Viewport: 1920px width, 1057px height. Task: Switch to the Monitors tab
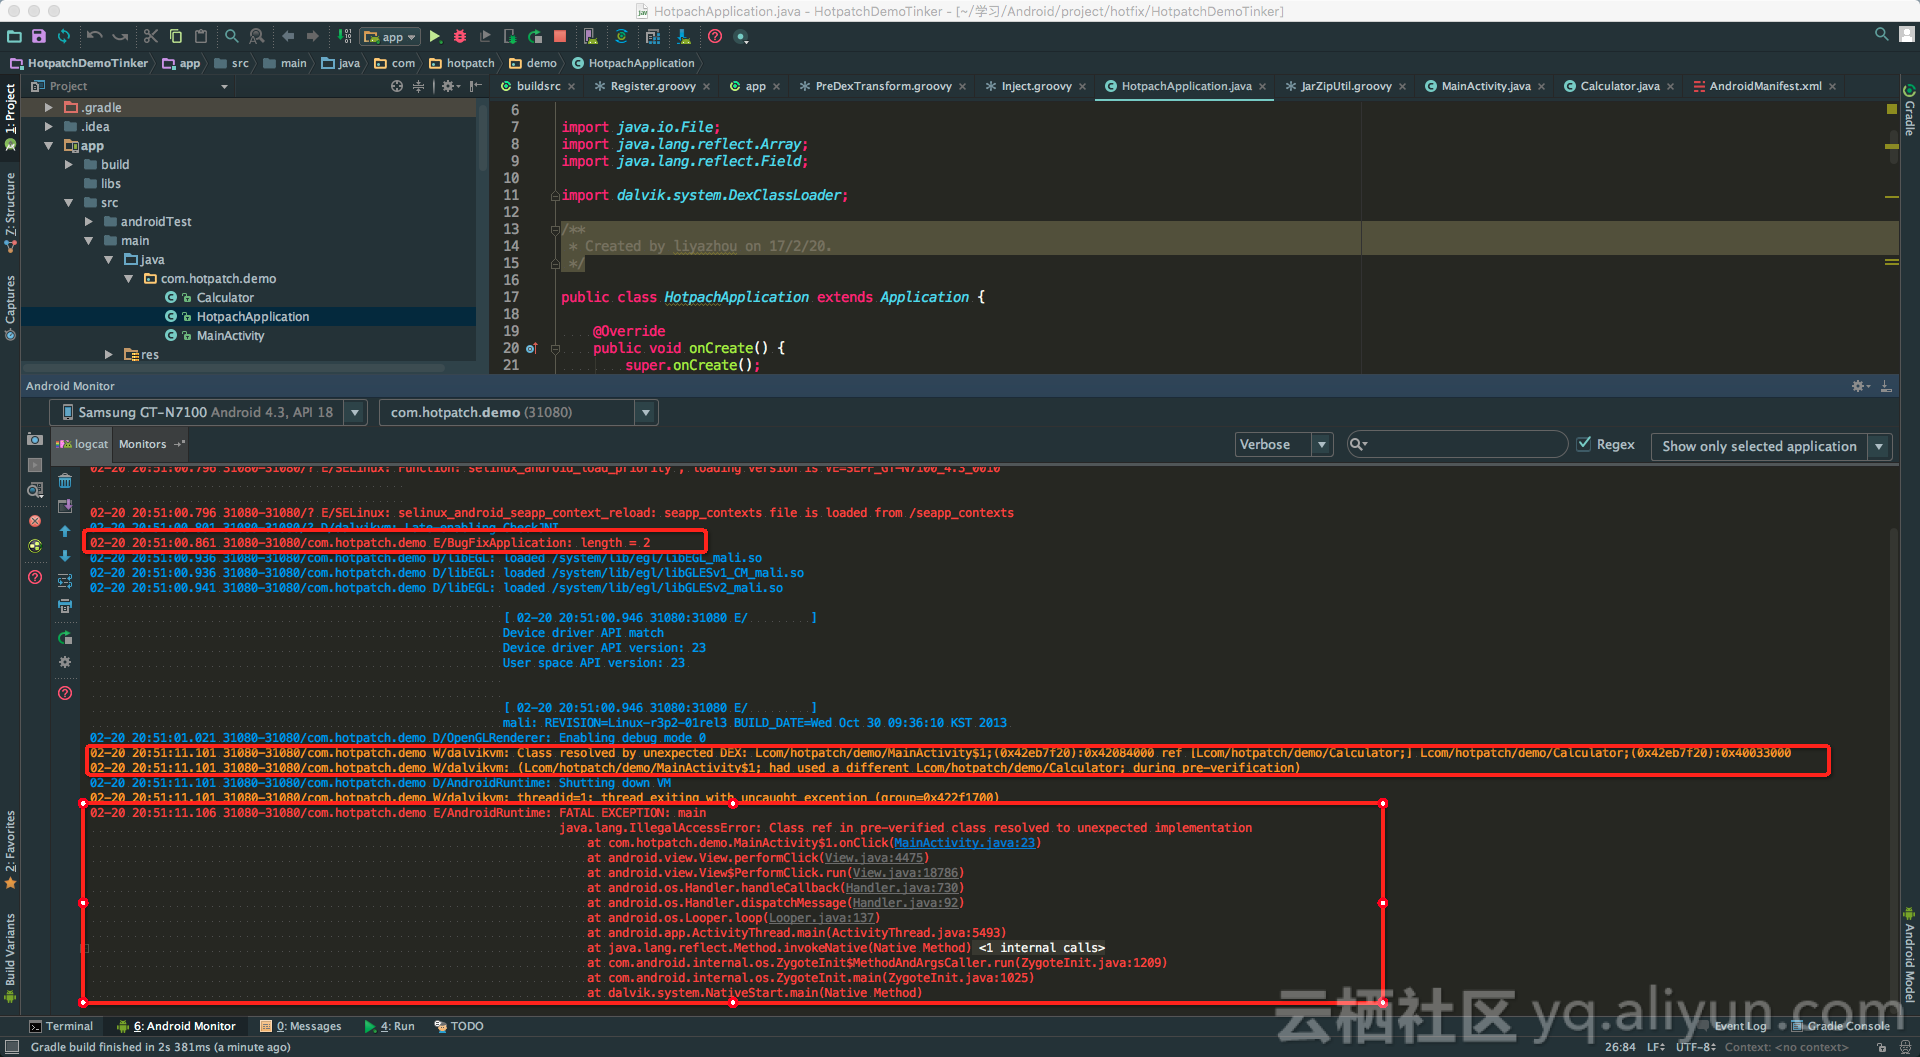click(151, 444)
